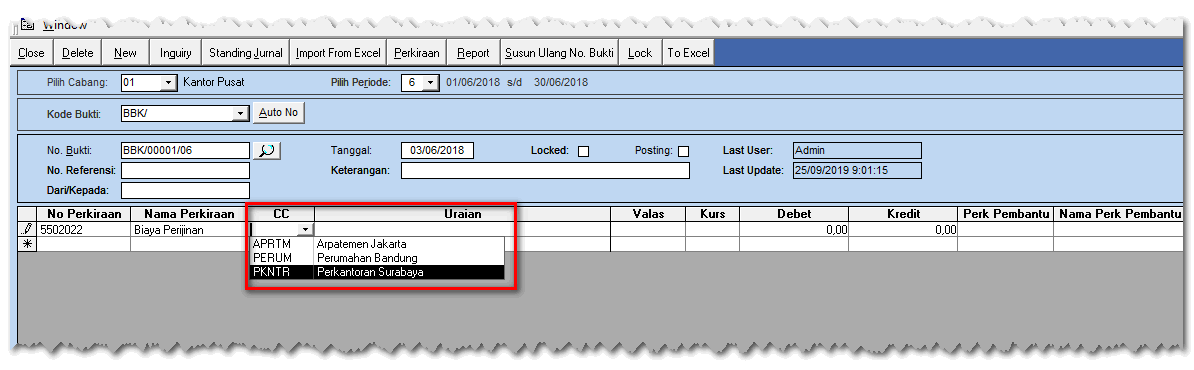Screen dimensions: 1194x370
Task: Click the No. Bukti input field
Action: point(185,151)
